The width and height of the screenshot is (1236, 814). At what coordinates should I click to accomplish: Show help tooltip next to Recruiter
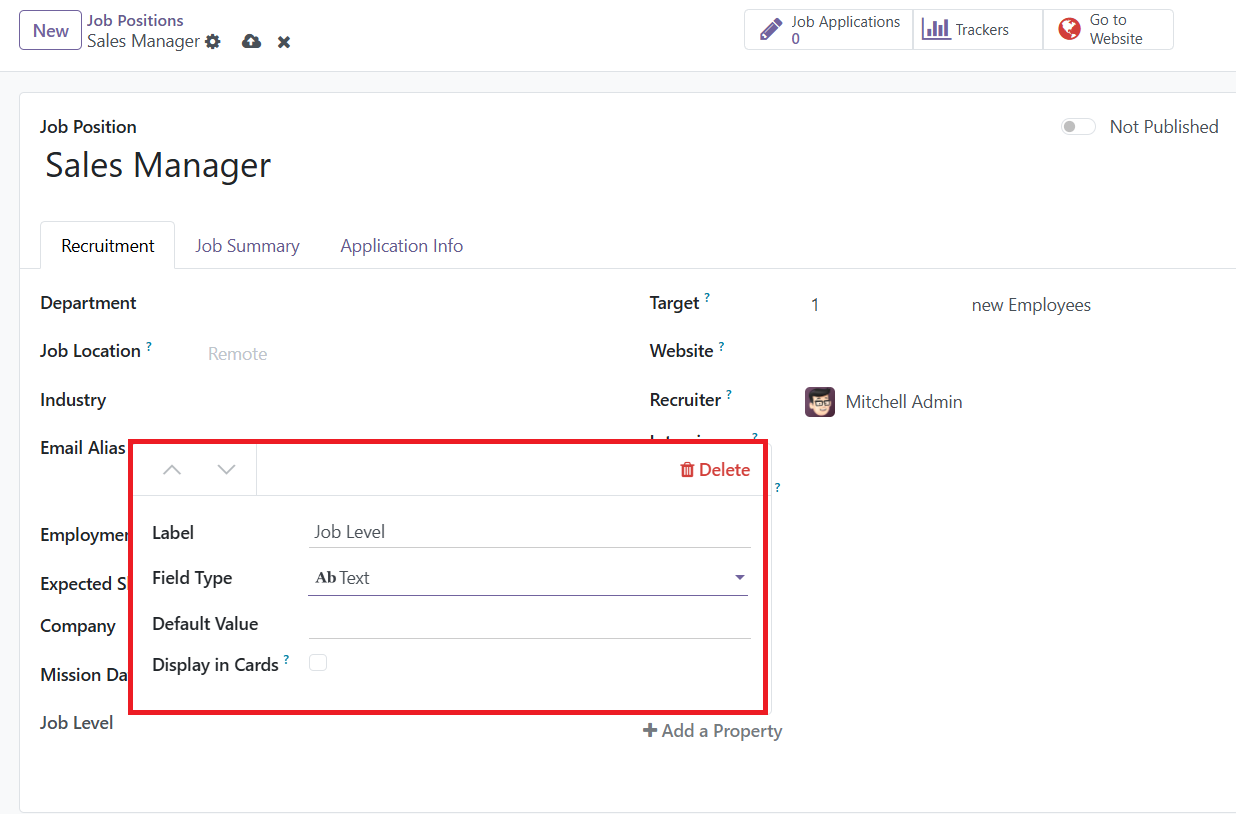tap(729, 395)
